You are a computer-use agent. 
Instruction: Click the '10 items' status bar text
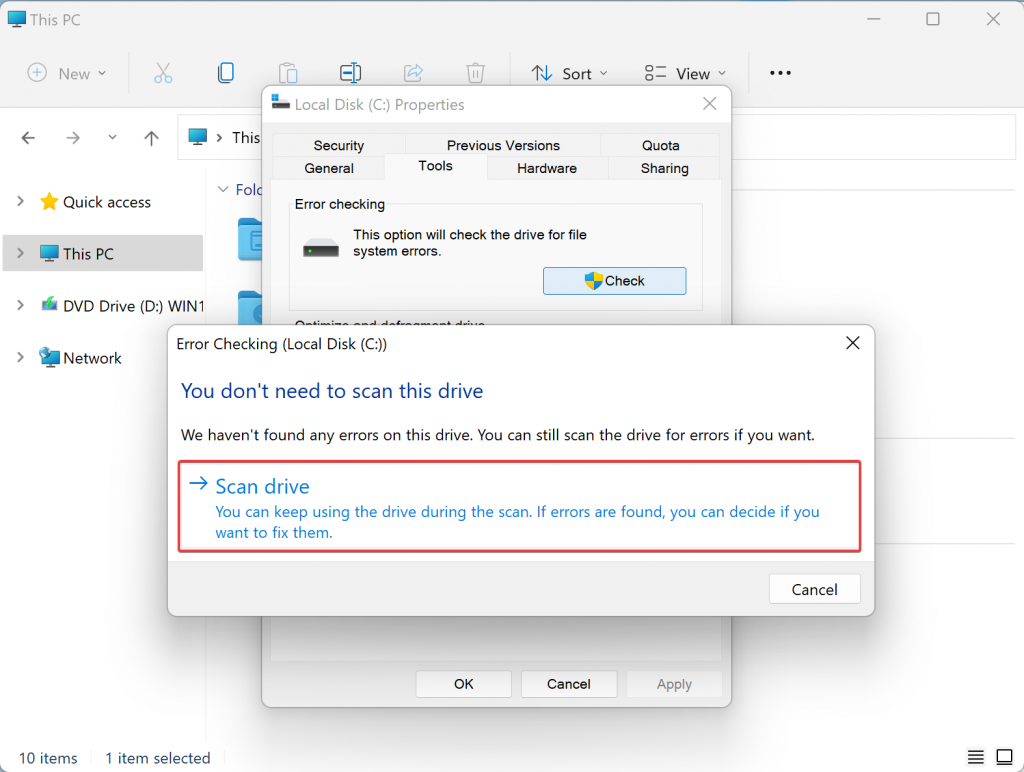(x=48, y=758)
